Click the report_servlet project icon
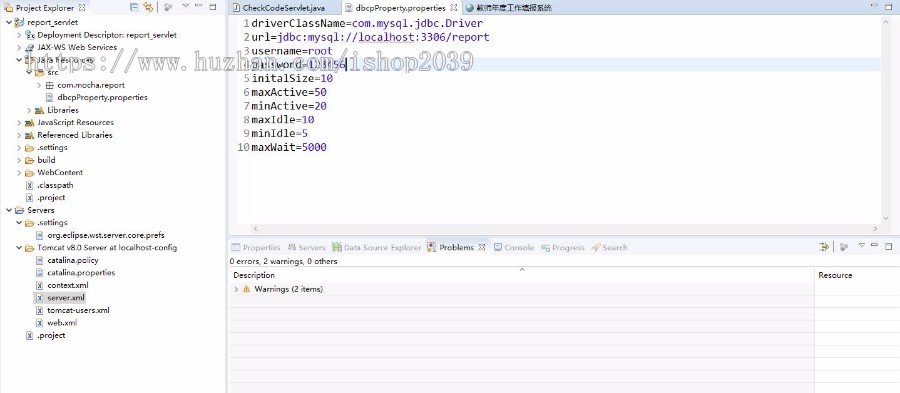 [20, 22]
